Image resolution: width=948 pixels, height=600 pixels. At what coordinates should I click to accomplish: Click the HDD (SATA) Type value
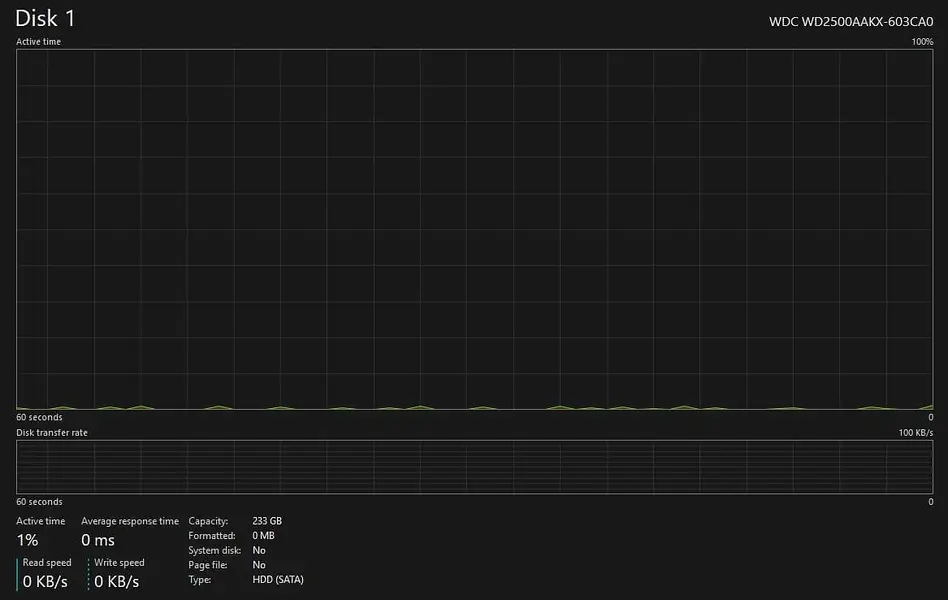(278, 579)
